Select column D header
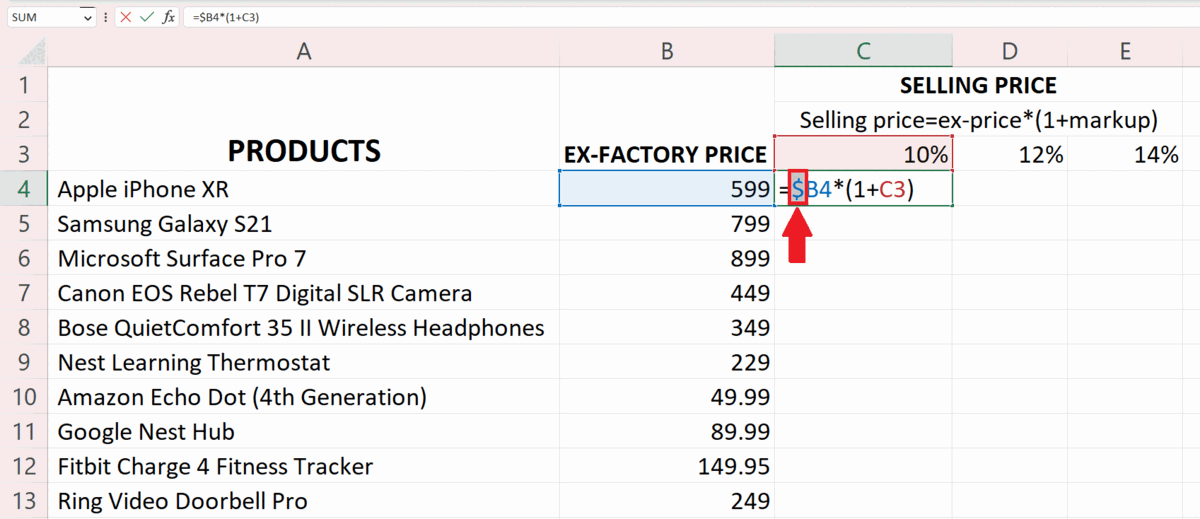 [x=1010, y=51]
